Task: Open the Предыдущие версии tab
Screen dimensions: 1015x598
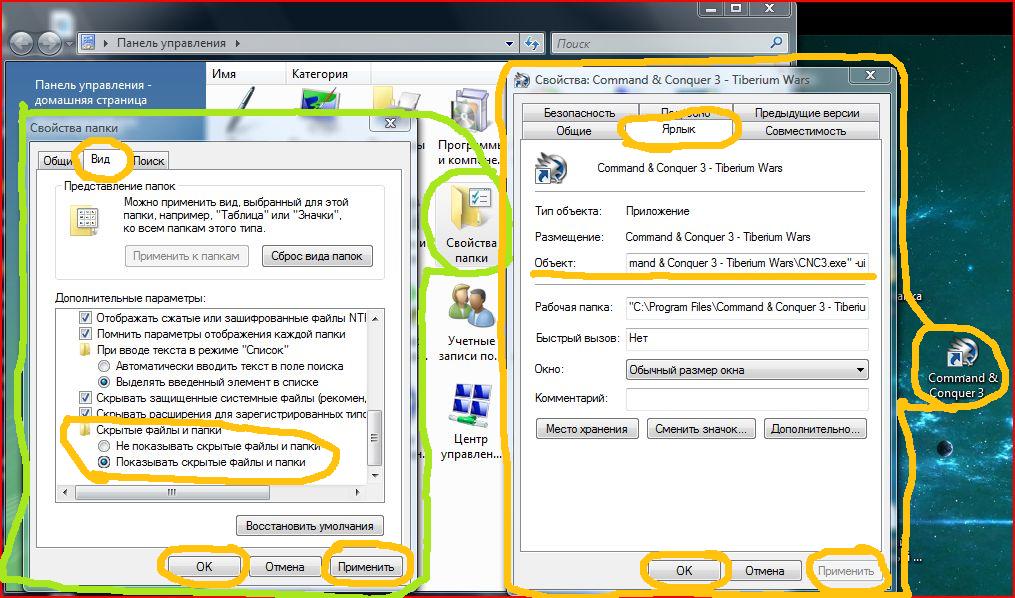Action: (x=807, y=113)
